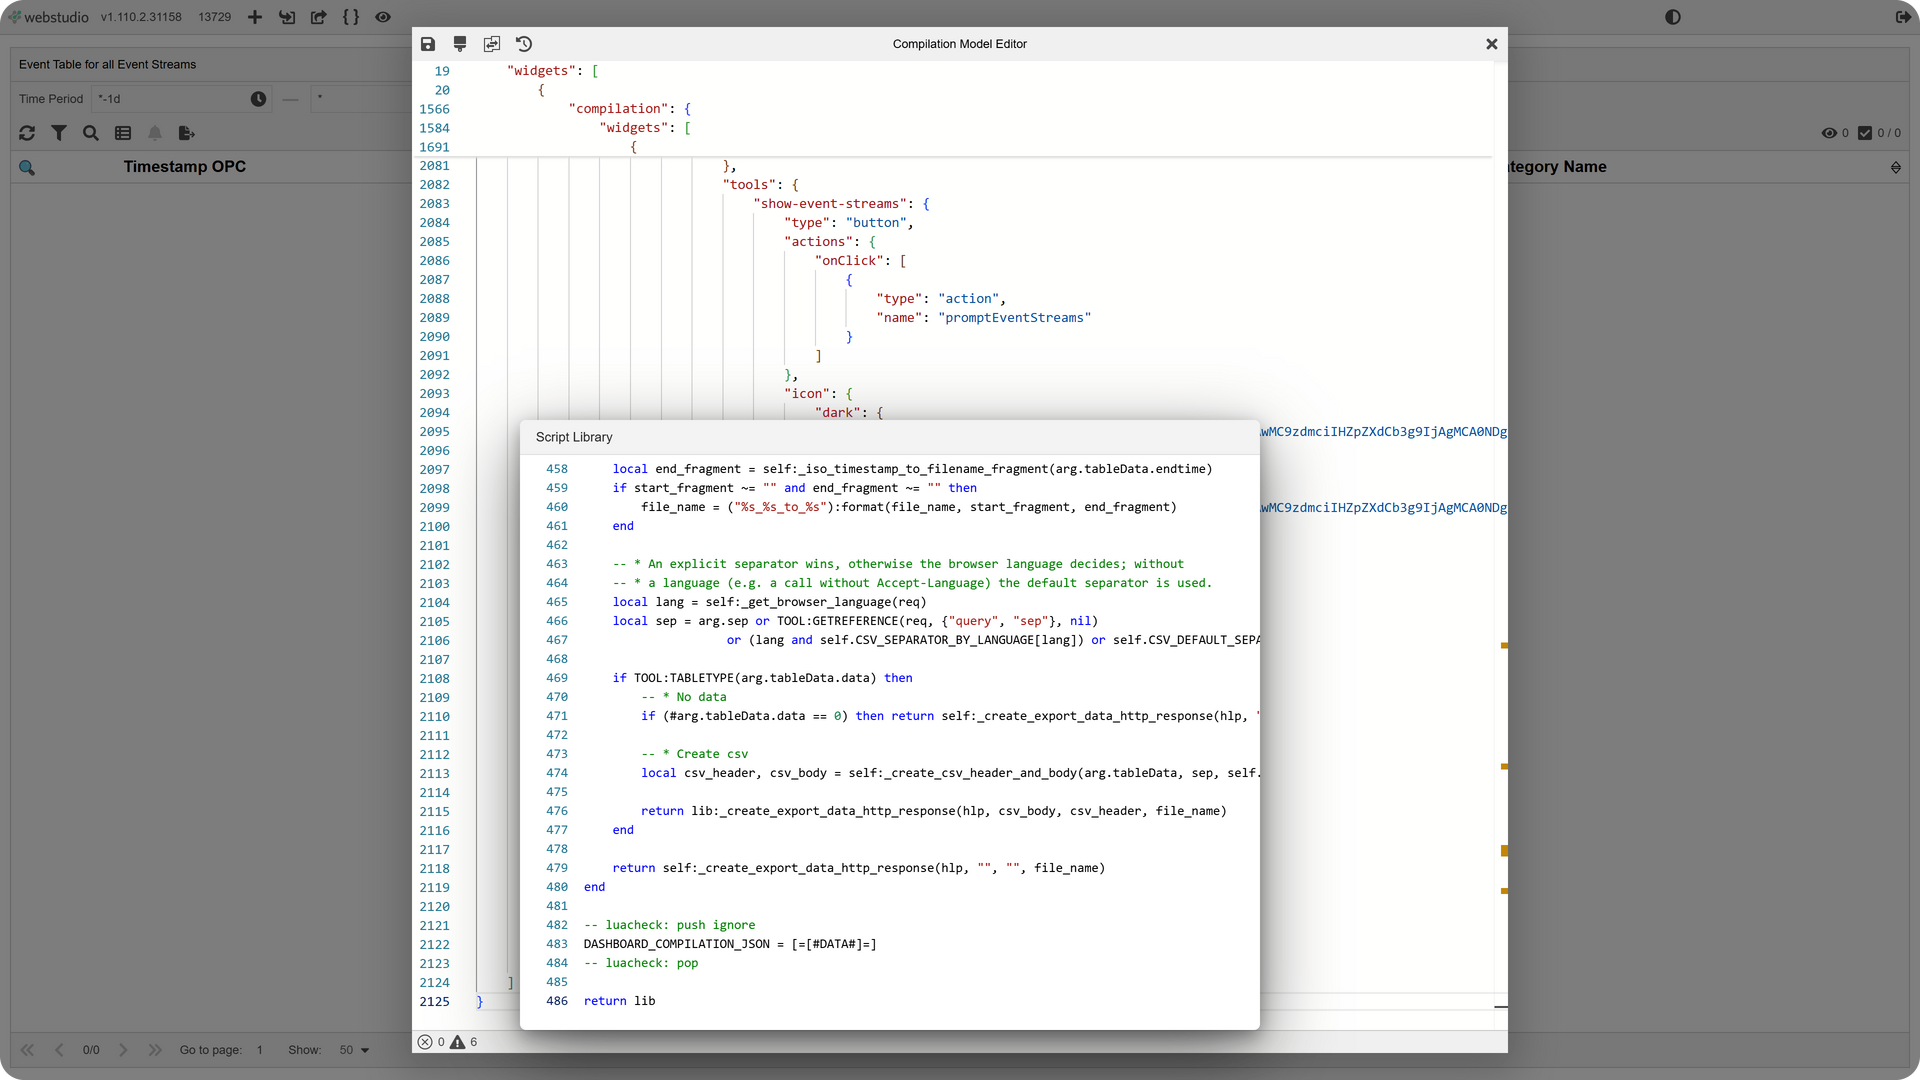Click the search magnifier in event table toolbar
This screenshot has height=1080, width=1920.
tap(91, 133)
